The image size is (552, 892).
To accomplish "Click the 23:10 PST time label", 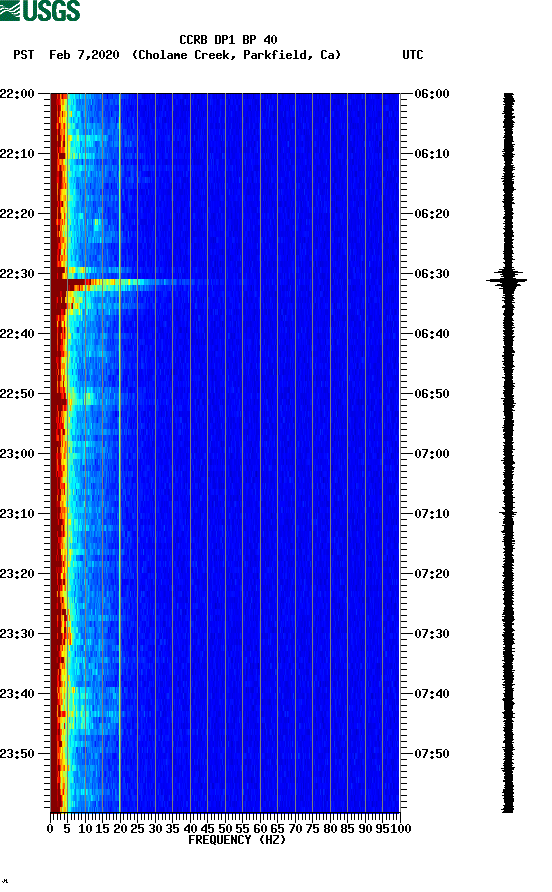I will pos(17,514).
